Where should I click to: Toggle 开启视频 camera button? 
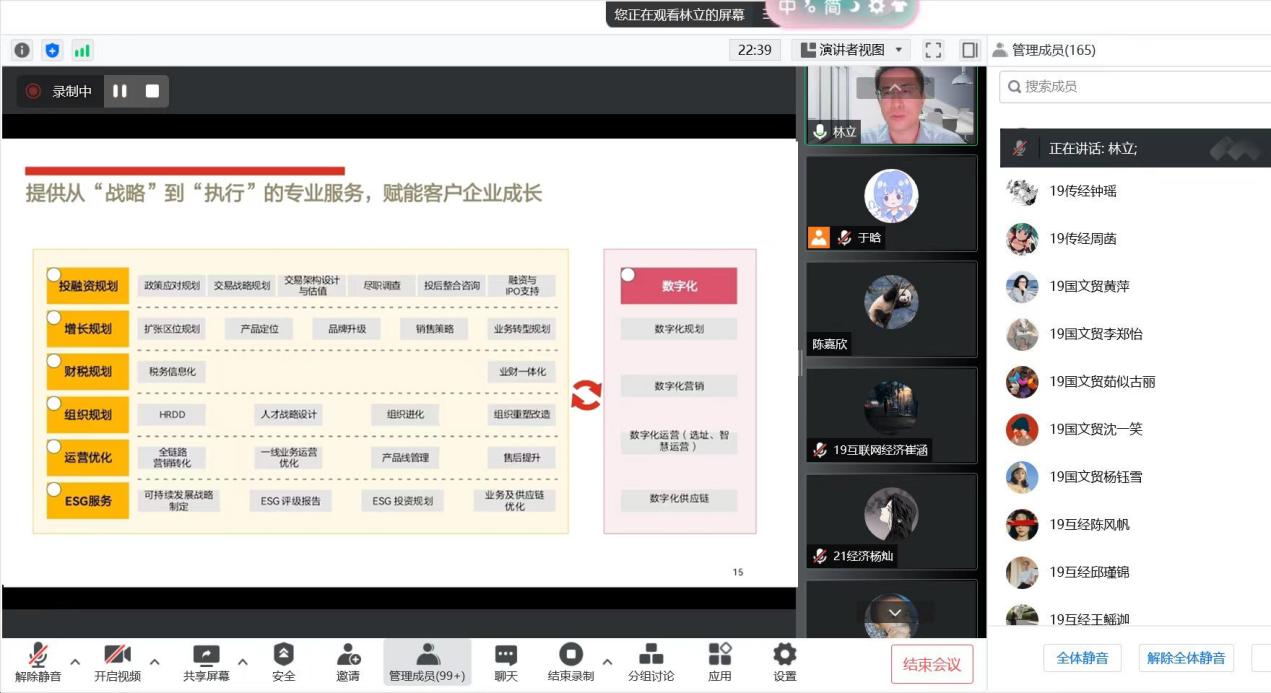[x=118, y=662]
